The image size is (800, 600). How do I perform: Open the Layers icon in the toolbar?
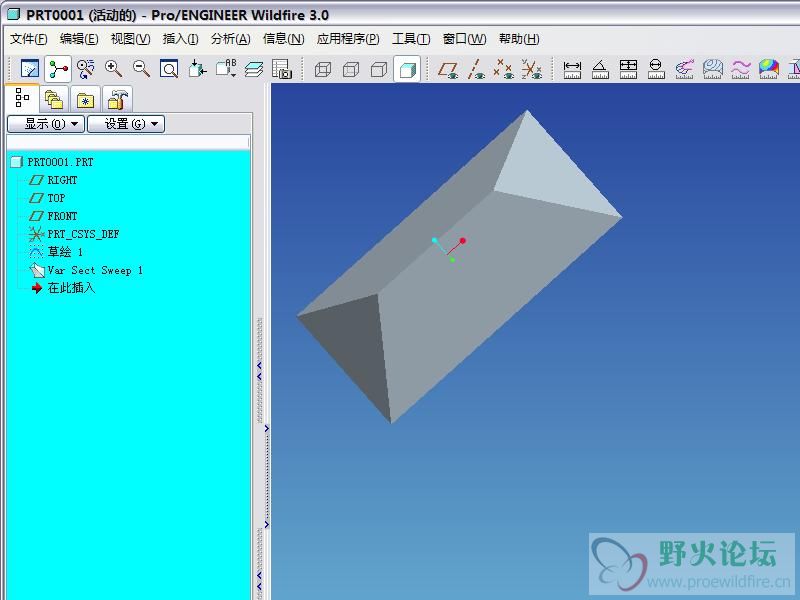(x=254, y=69)
